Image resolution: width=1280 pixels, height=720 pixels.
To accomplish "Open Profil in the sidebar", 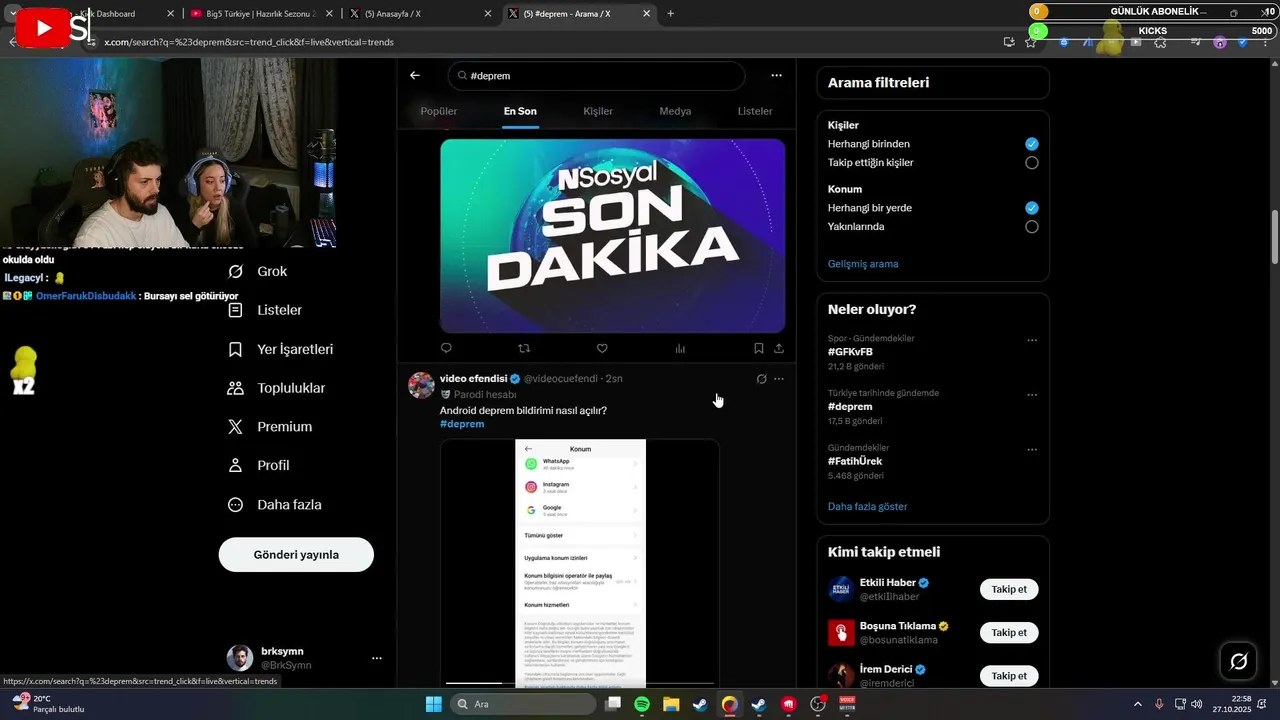I will (259, 465).
